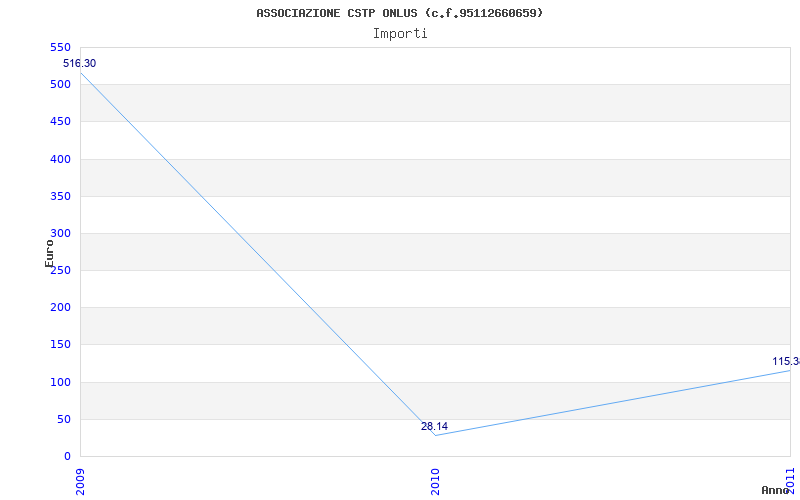Click the 2011 x-axis label
This screenshot has width=800, height=500.
[x=790, y=481]
